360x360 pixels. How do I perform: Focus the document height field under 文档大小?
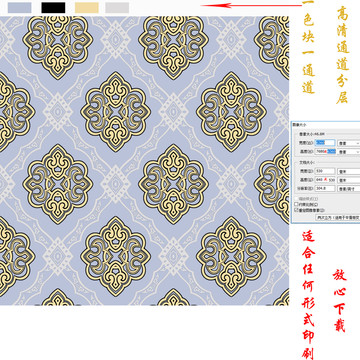click(325, 180)
